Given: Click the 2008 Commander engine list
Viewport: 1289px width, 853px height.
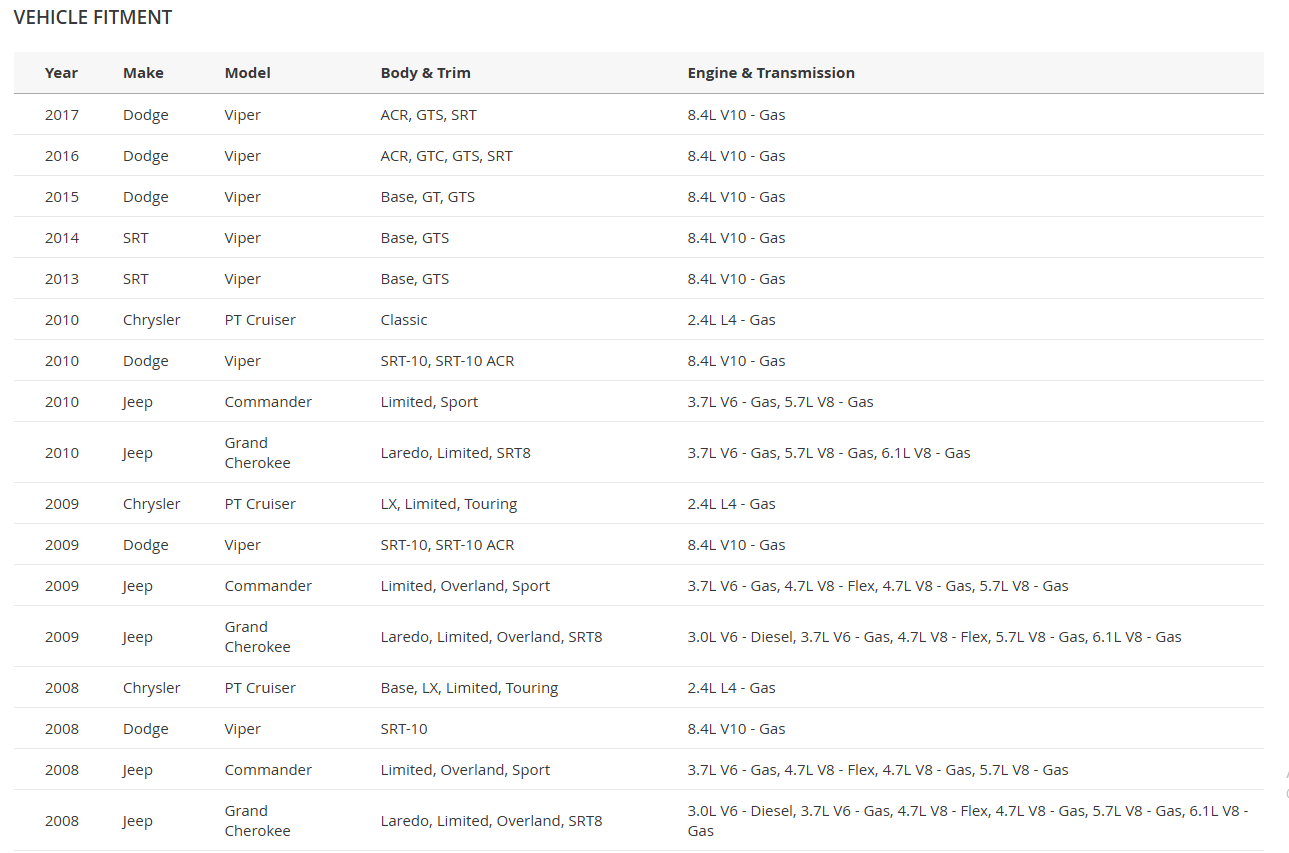Looking at the screenshot, I should click(x=878, y=770).
